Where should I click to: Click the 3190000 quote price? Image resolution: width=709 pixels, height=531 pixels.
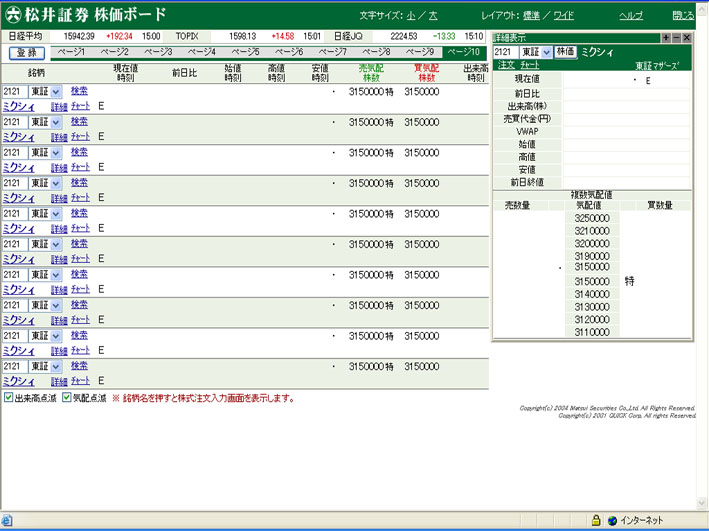592,256
